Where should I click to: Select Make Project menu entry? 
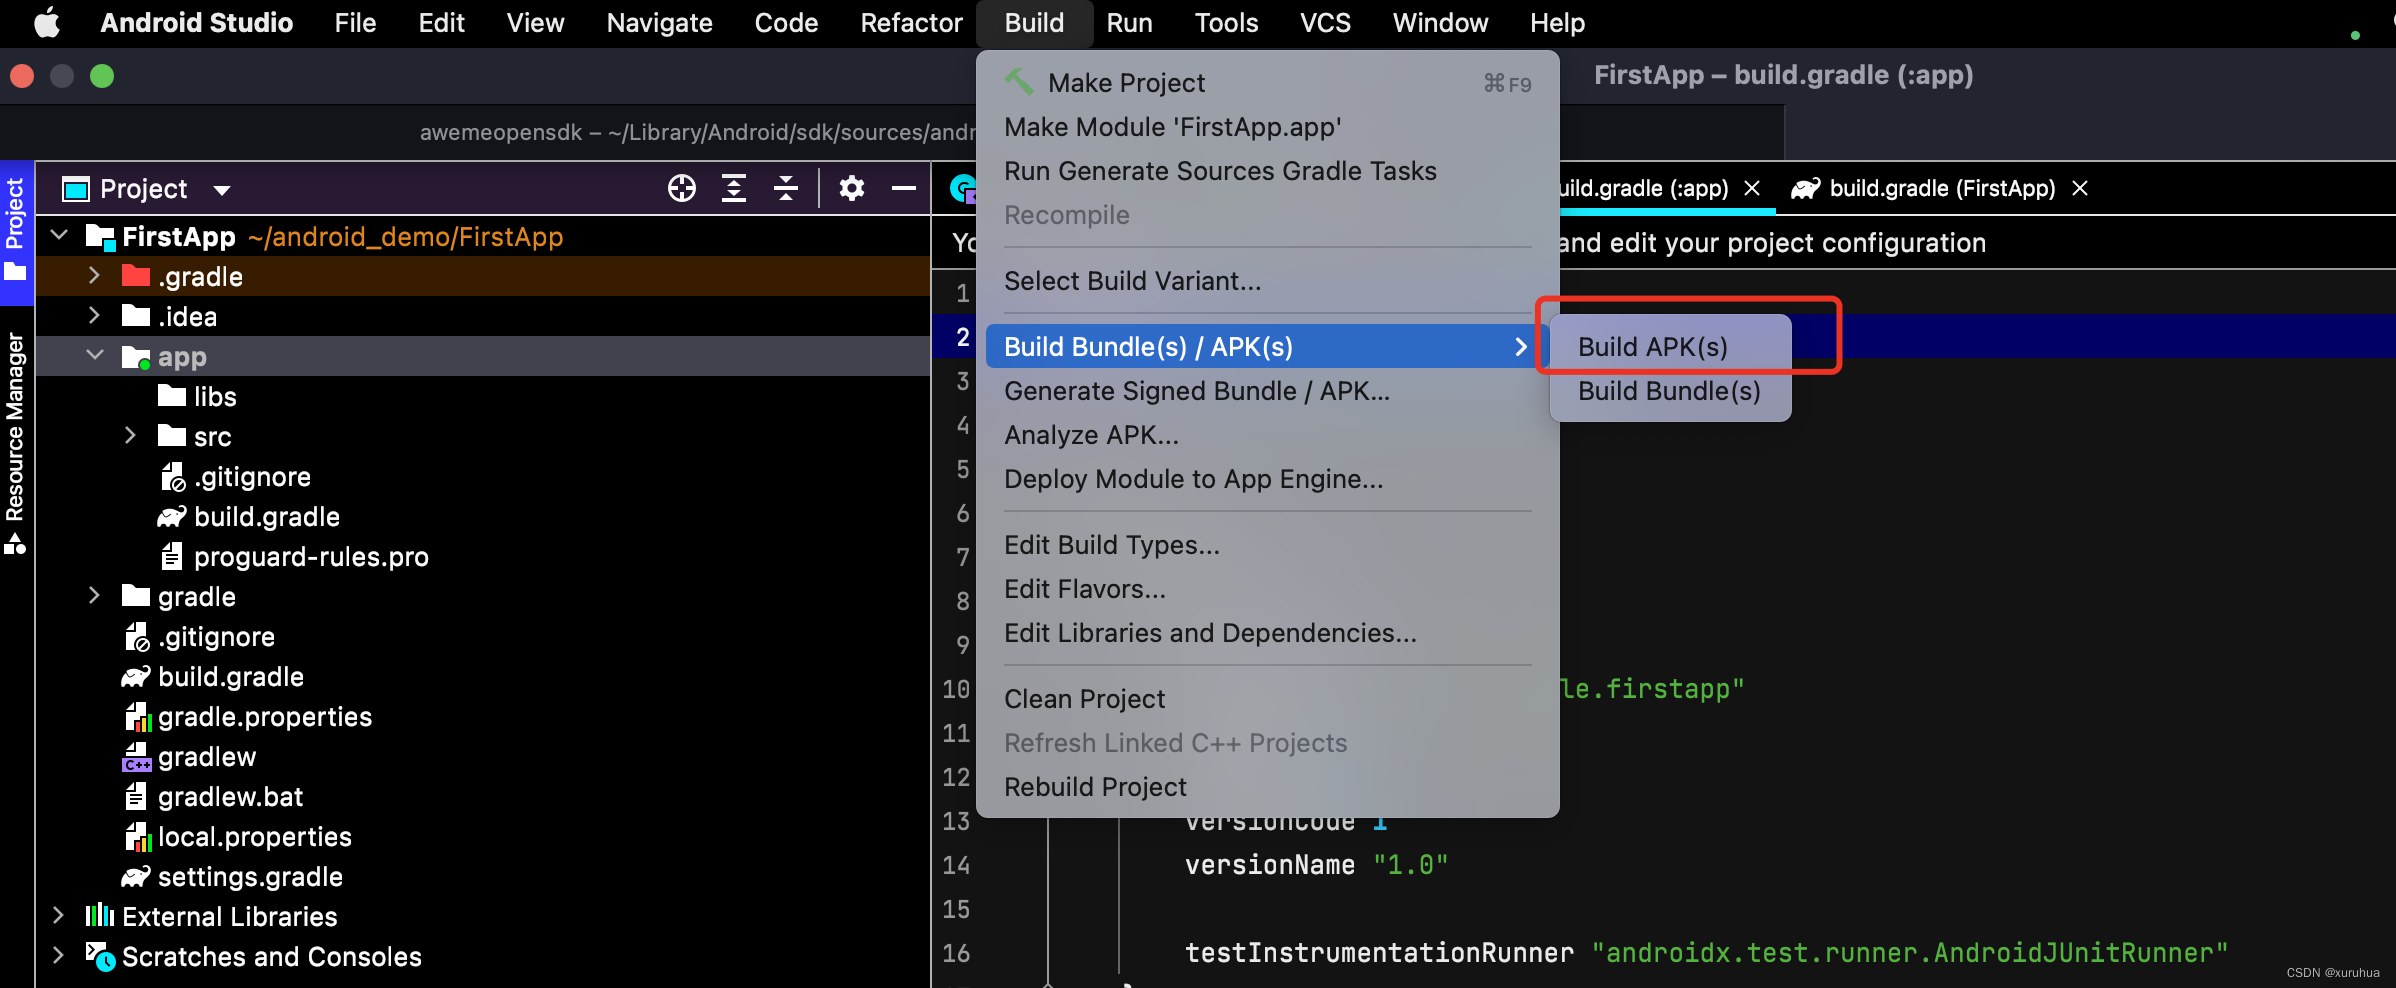coord(1267,83)
